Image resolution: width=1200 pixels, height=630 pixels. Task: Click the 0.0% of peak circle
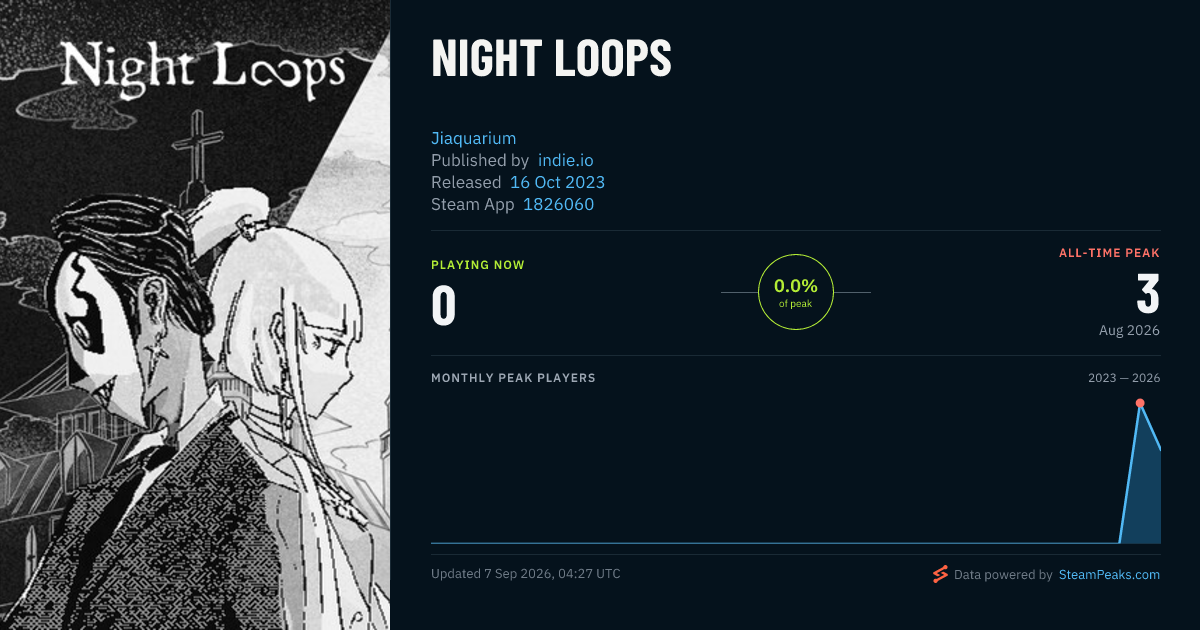(x=796, y=292)
